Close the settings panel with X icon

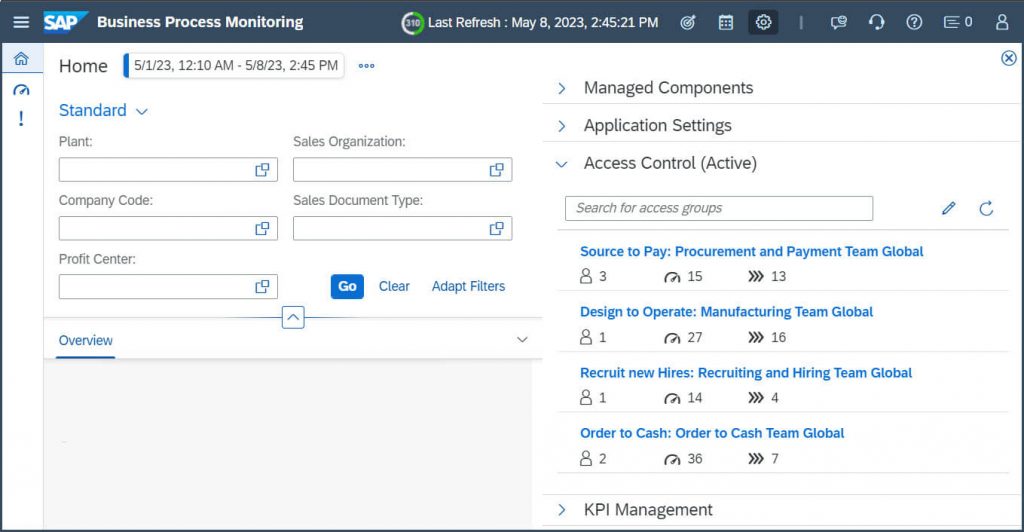point(1008,59)
